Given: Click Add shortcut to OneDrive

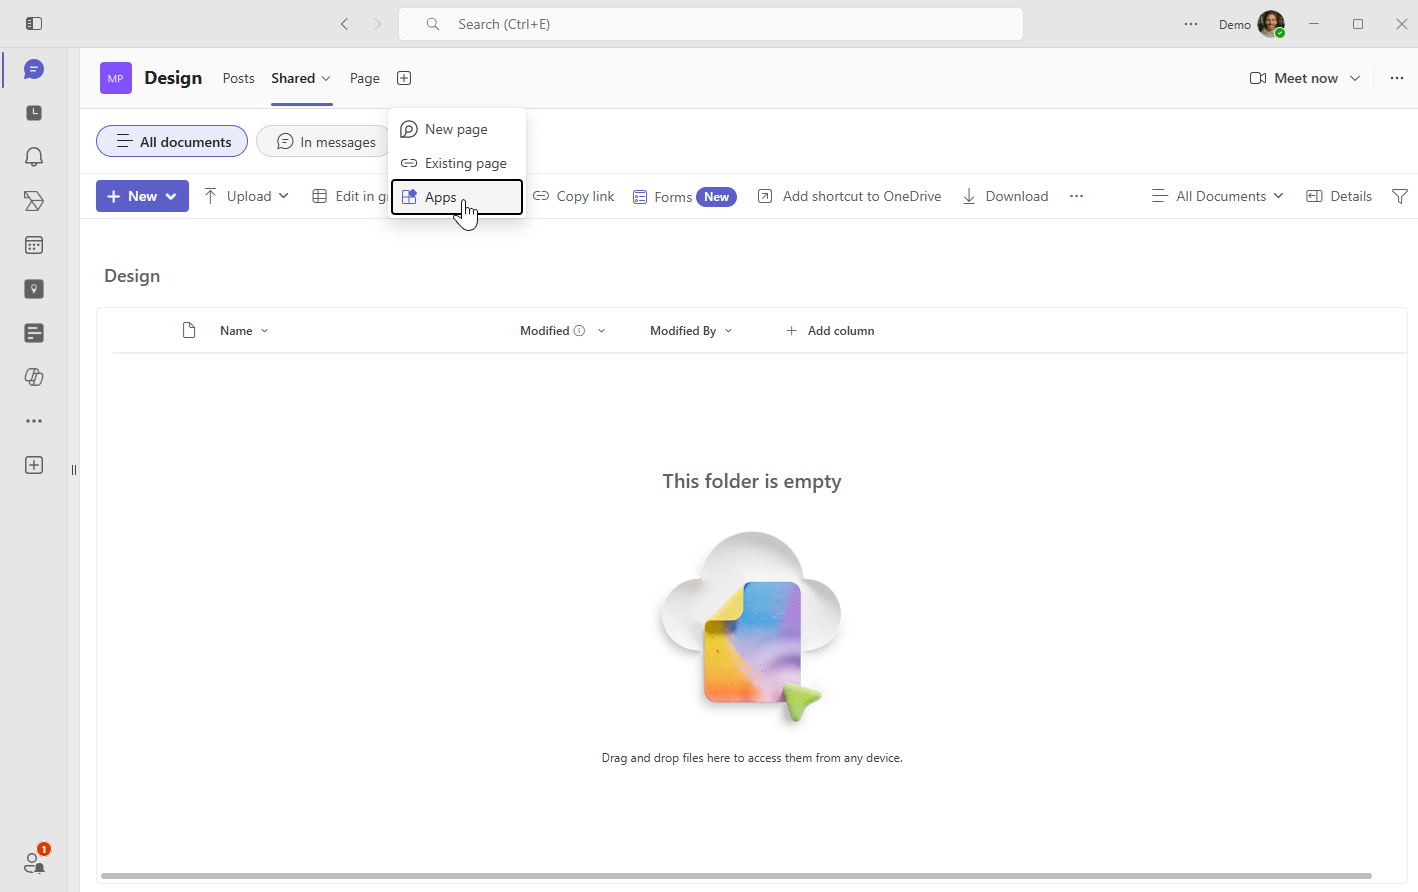Looking at the screenshot, I should pyautogui.click(x=850, y=196).
